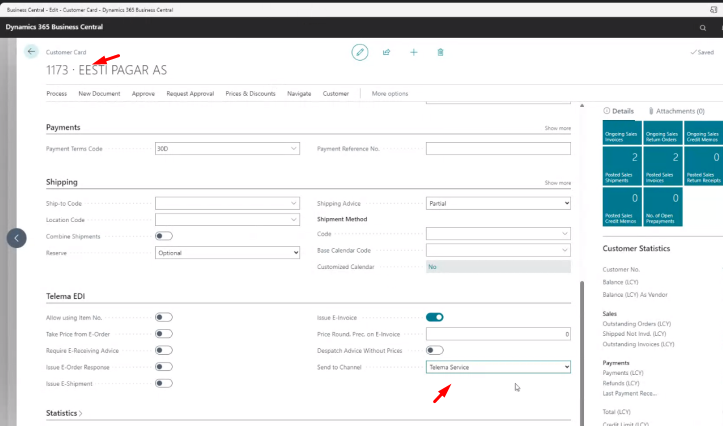723x426 pixels.
Task: Toggle Require E-Receiving Advice switch
Action: coord(164,350)
